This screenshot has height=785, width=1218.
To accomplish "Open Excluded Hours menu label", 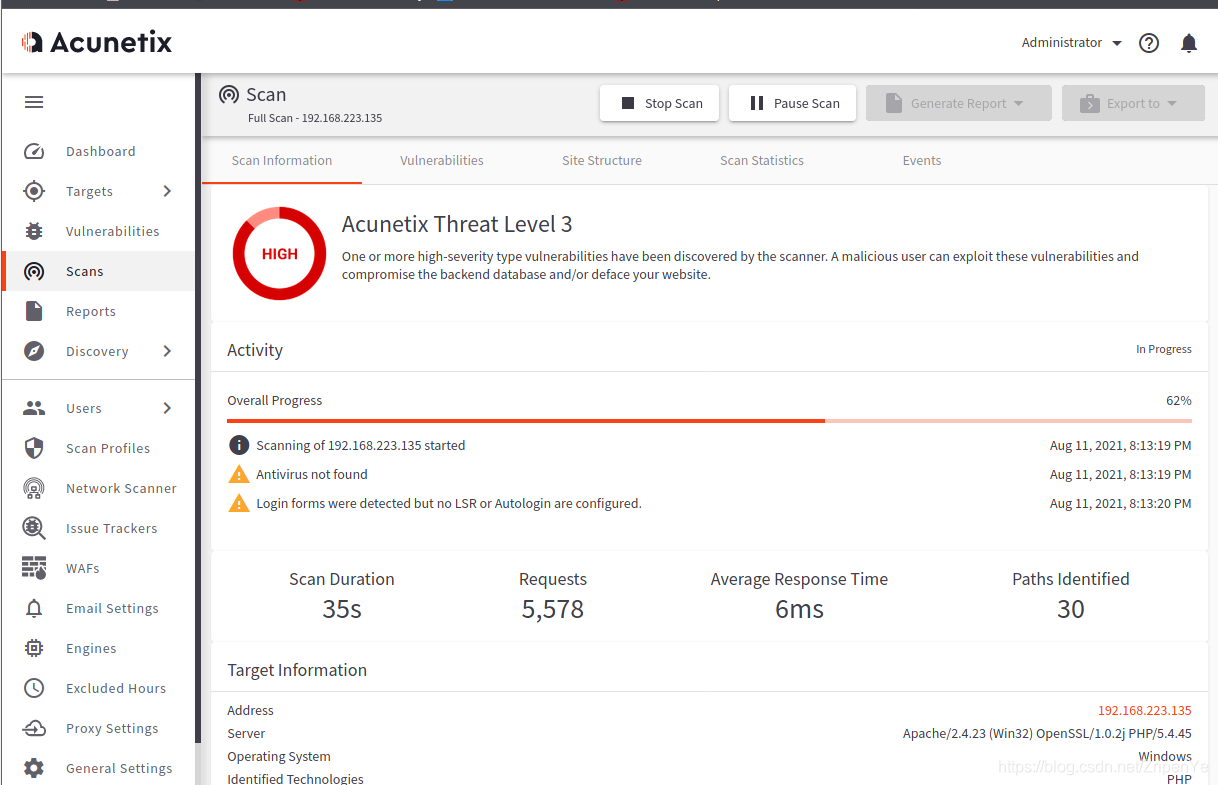I will pyautogui.click(x=116, y=688).
